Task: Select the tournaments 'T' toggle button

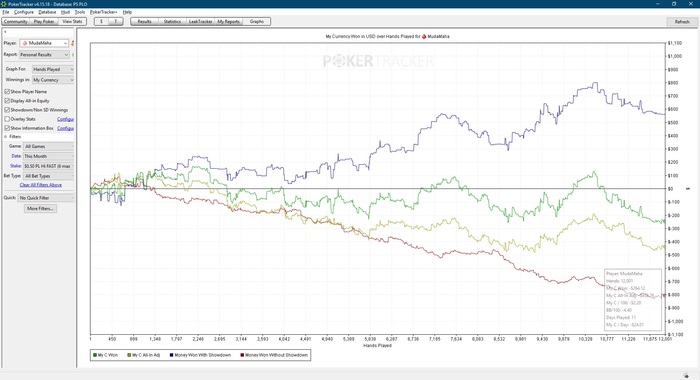Action: click(116, 21)
